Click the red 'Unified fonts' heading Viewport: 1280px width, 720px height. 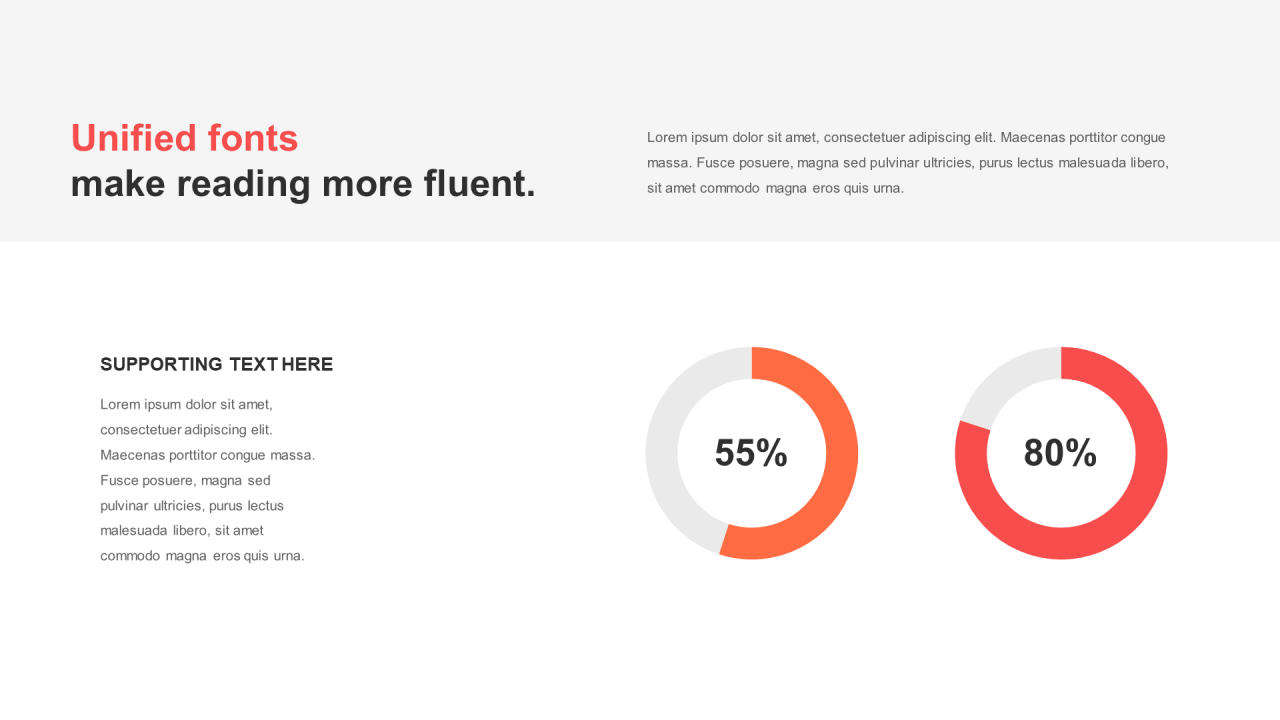184,138
